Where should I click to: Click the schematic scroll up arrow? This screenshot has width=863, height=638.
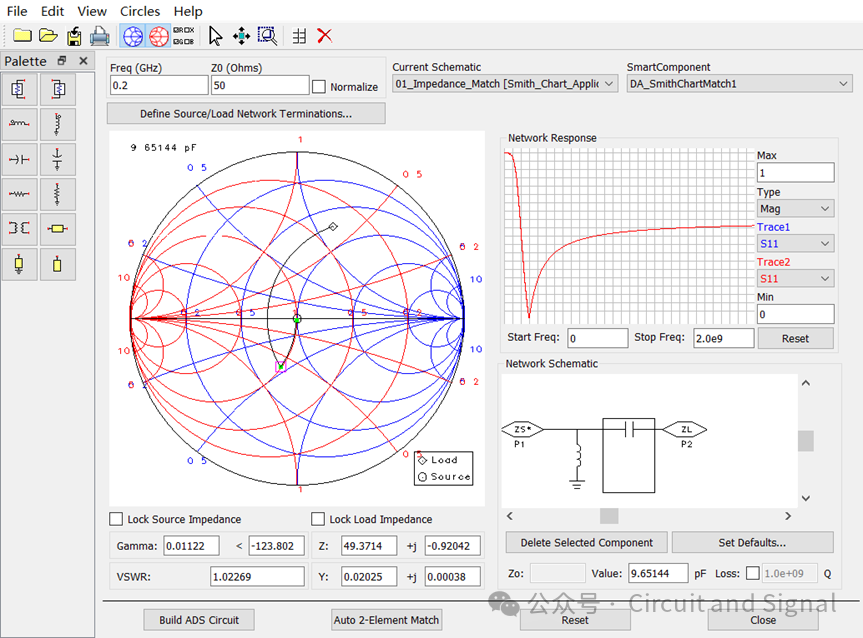tap(806, 383)
